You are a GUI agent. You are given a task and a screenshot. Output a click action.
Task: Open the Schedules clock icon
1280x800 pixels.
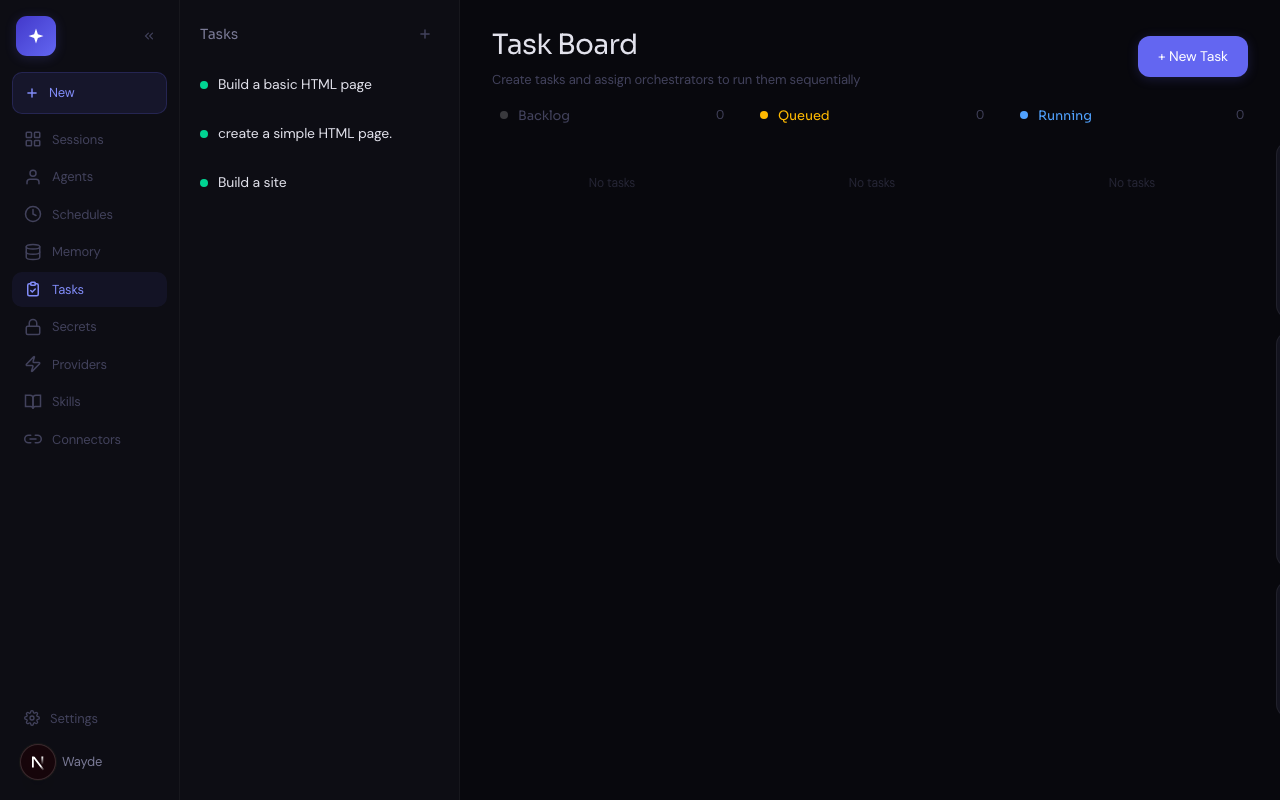coord(33,214)
